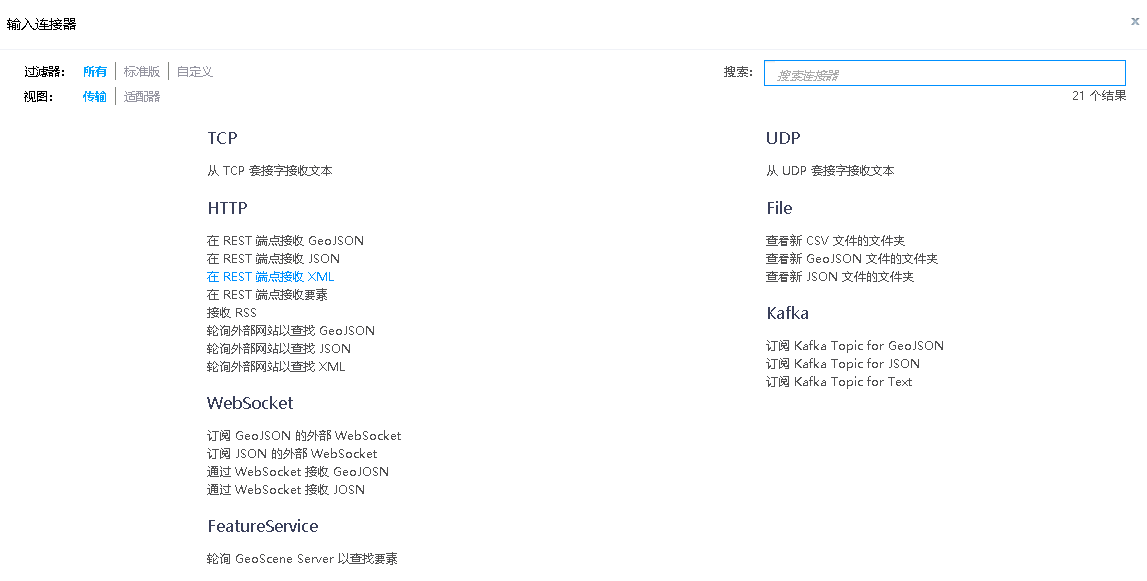Click the 搜索连接器 search field
This screenshot has width=1147, height=581.
tap(944, 74)
